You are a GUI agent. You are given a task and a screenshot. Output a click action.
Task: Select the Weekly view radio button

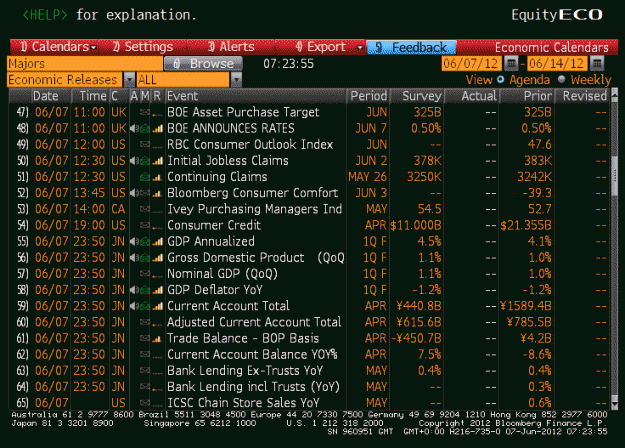[562, 79]
